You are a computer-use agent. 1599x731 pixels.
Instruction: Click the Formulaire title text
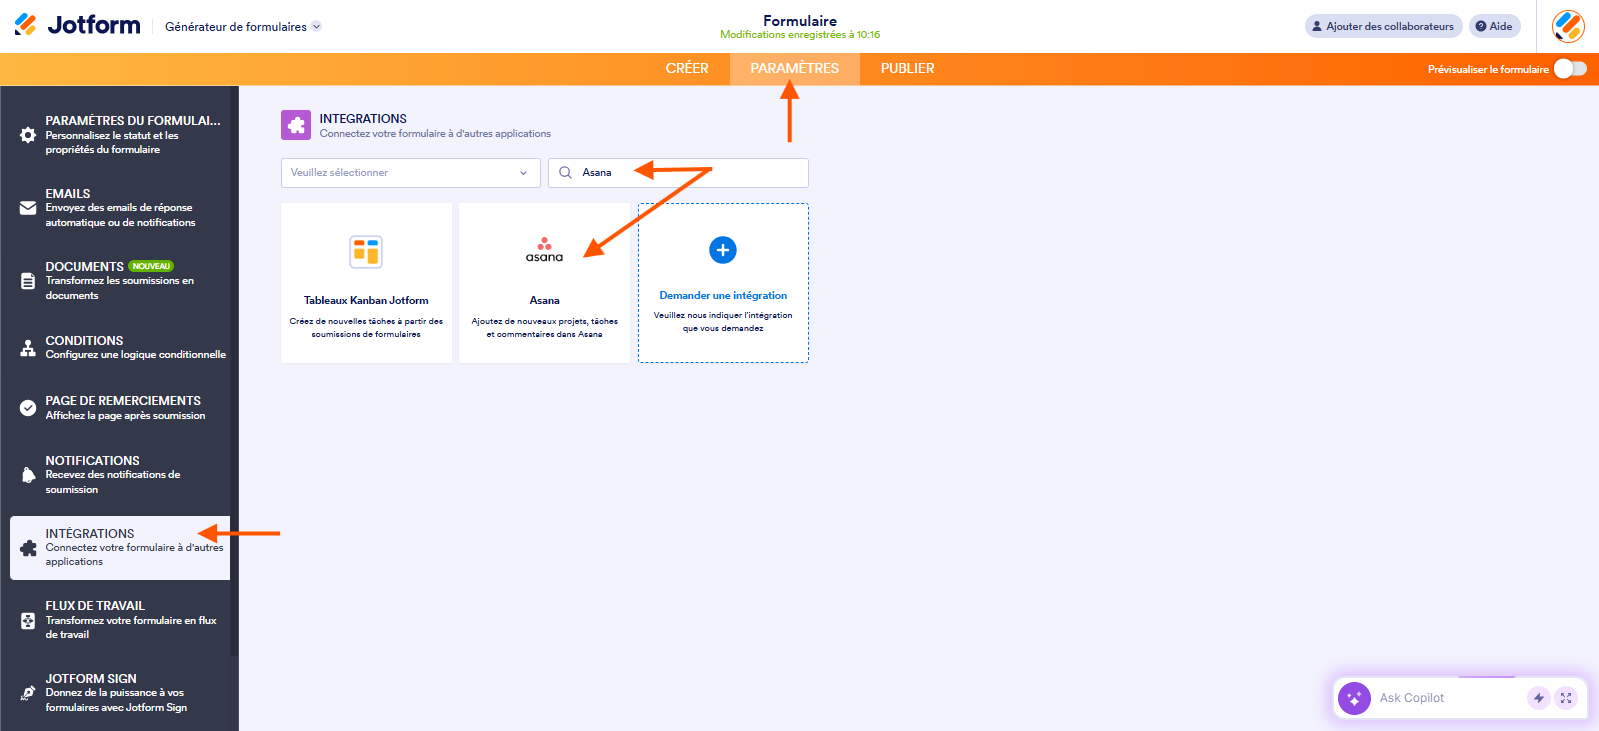(x=800, y=20)
